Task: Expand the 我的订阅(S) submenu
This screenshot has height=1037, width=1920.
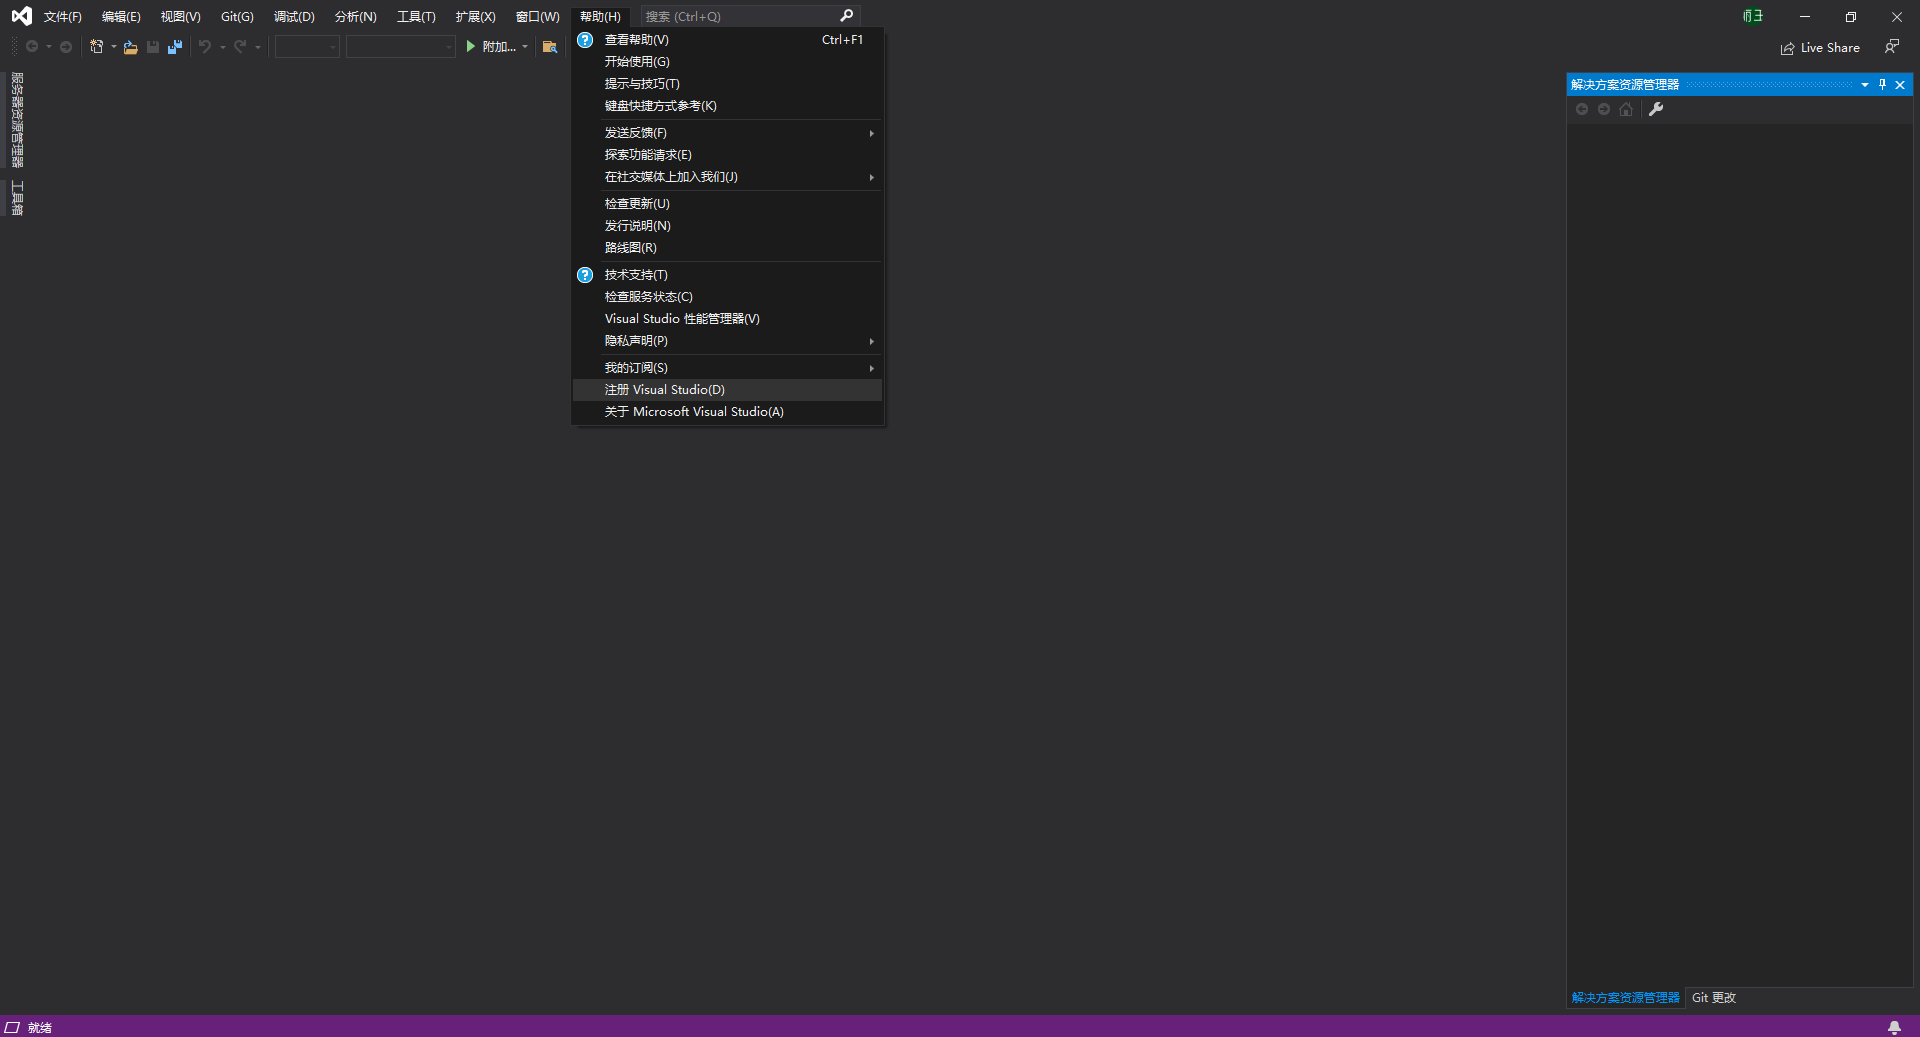Action: point(727,368)
